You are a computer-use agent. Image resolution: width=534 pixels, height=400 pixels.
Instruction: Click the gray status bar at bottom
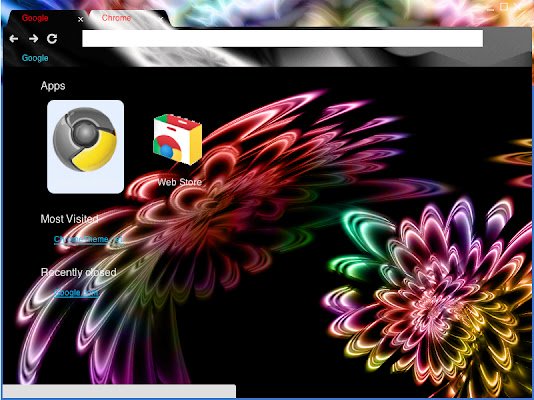(119, 391)
